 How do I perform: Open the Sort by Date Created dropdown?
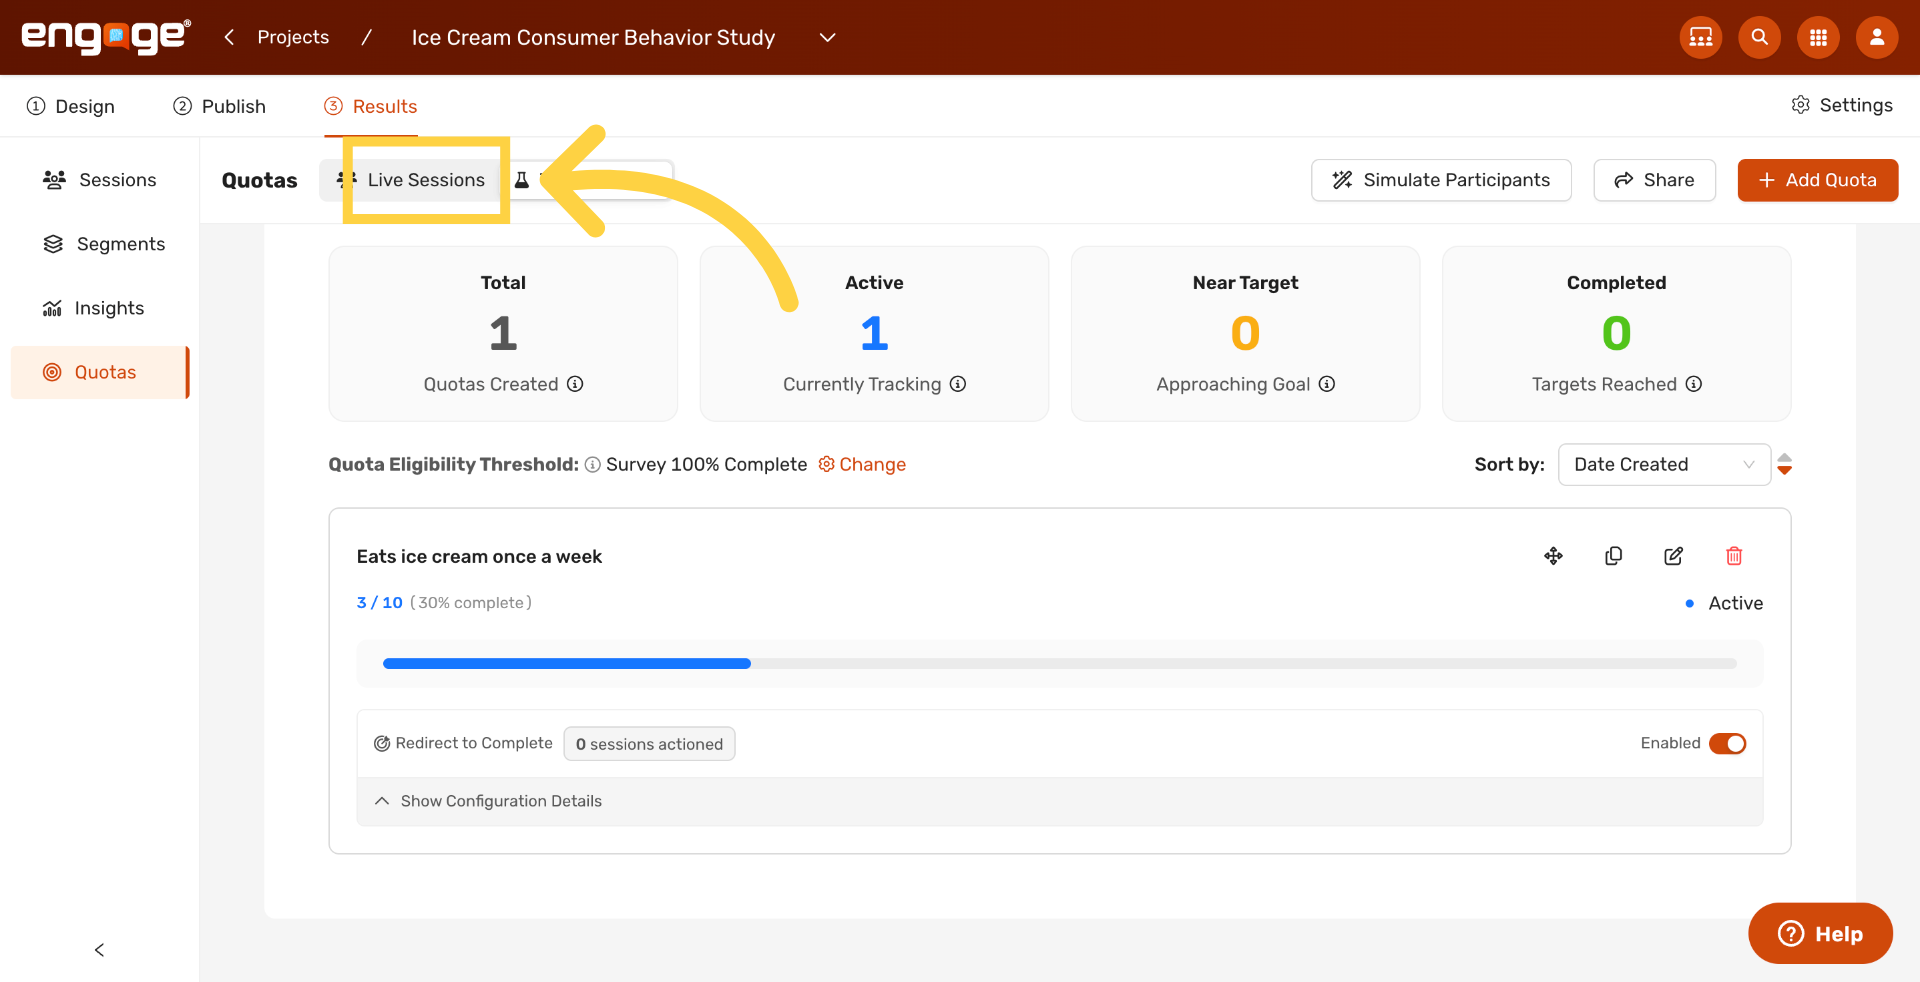(1664, 464)
